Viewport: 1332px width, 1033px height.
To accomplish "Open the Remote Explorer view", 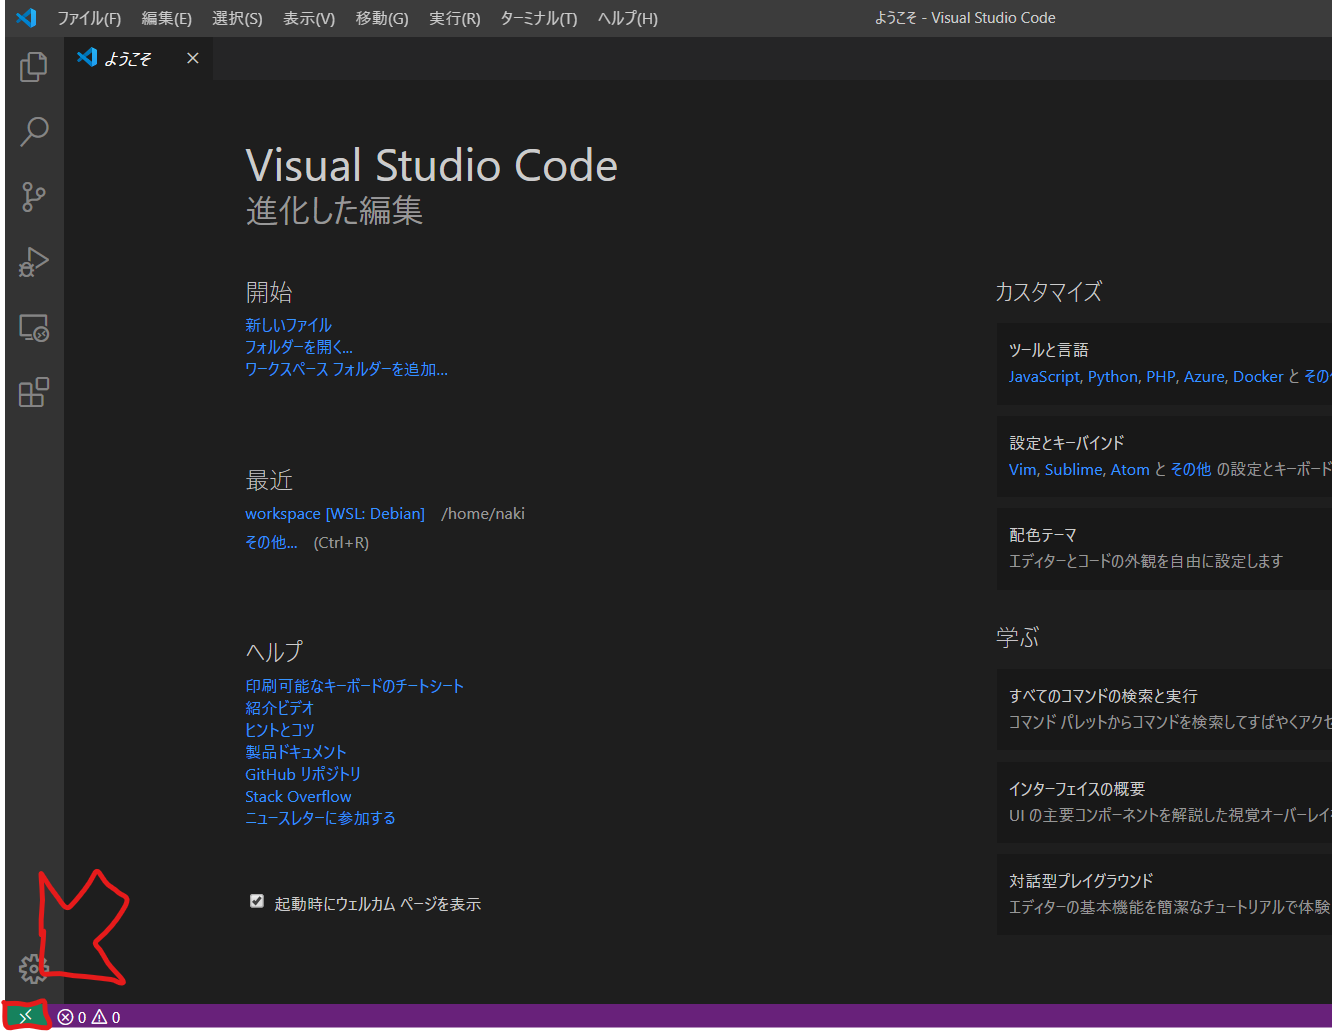I will pyautogui.click(x=34, y=328).
